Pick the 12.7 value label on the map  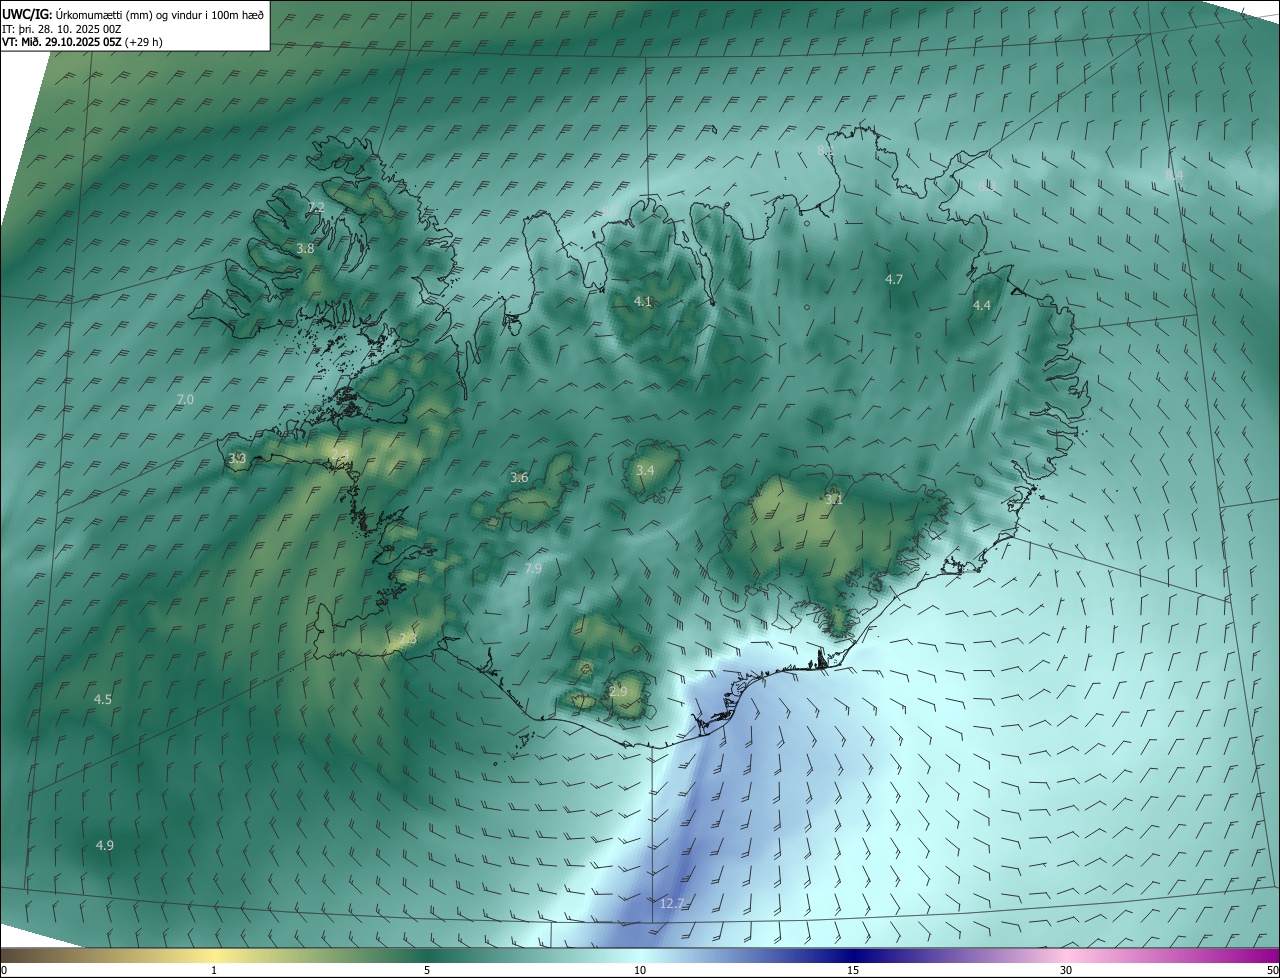[672, 903]
